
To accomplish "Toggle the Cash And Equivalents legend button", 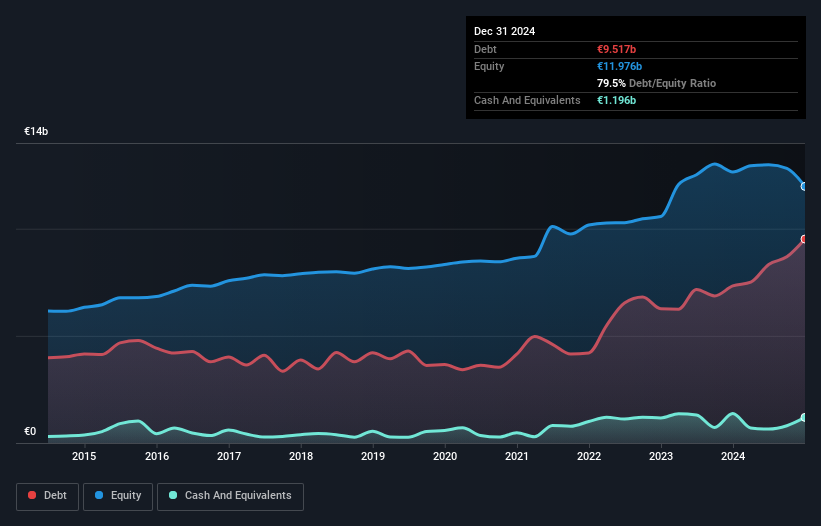I will pyautogui.click(x=230, y=496).
